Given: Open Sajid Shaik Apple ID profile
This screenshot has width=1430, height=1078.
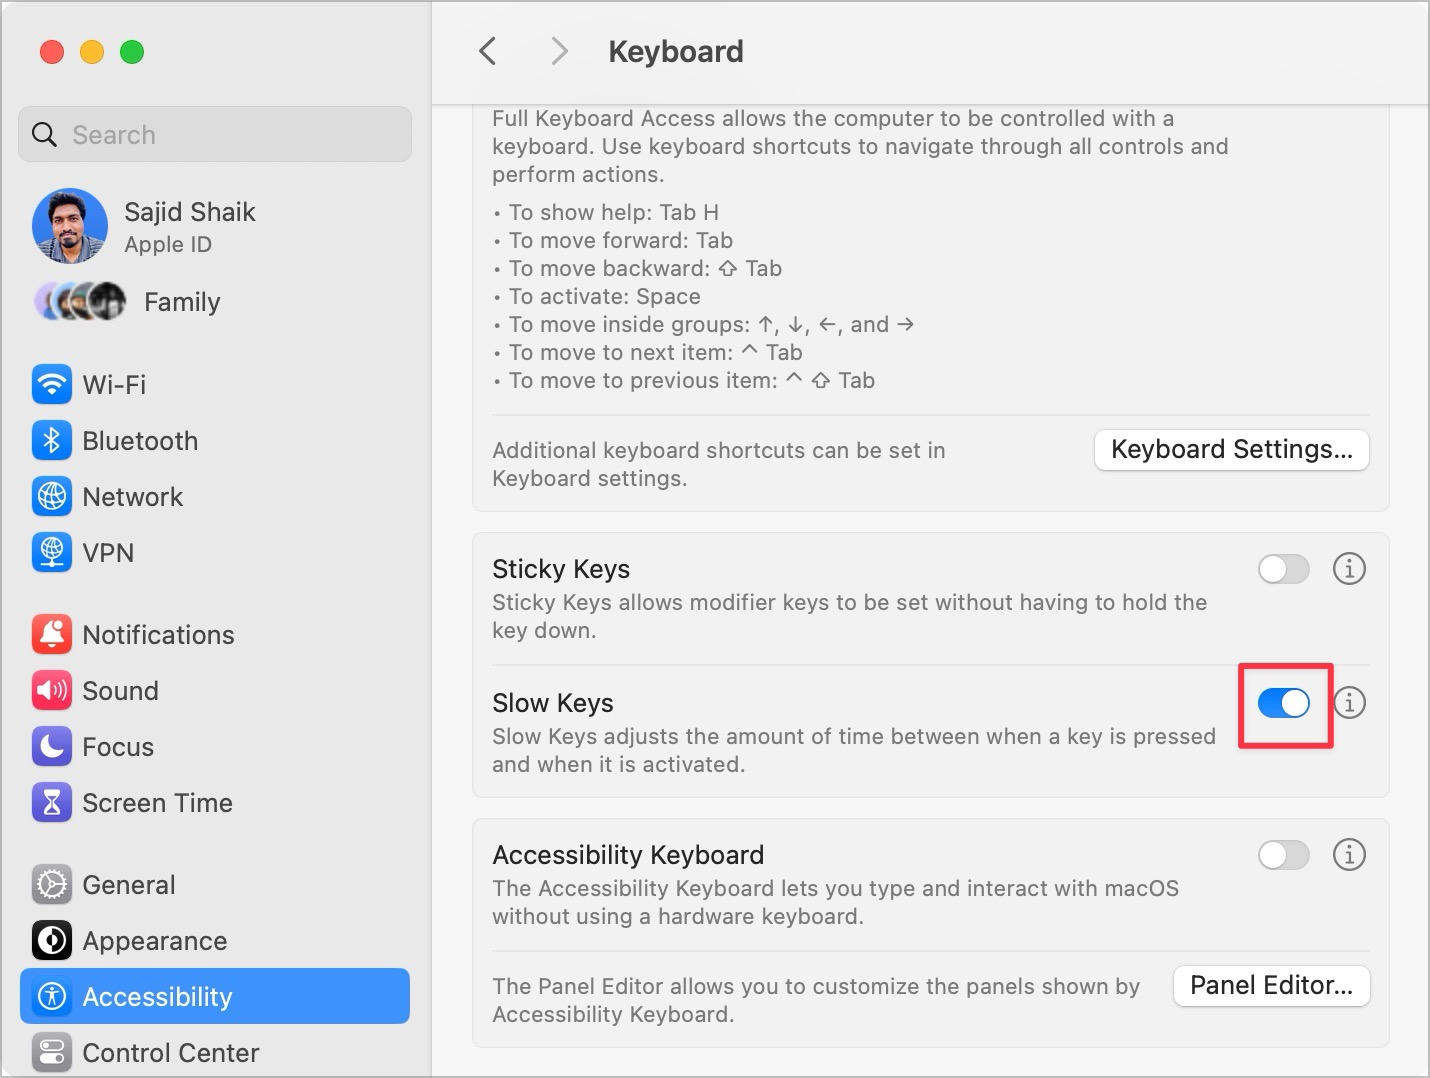Looking at the screenshot, I should (x=189, y=226).
